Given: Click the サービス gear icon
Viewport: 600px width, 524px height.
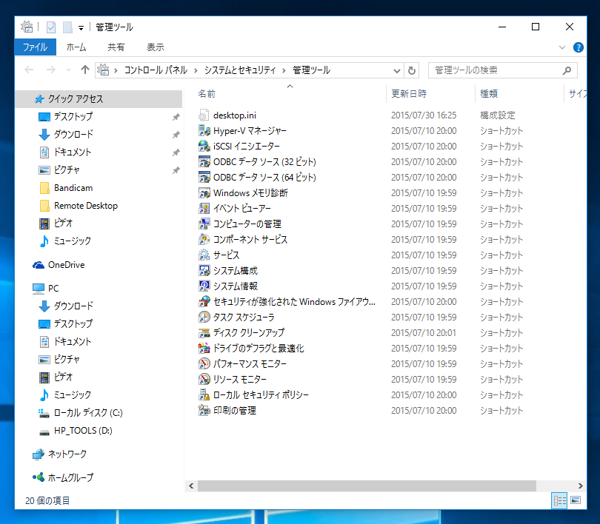Looking at the screenshot, I should [x=204, y=255].
